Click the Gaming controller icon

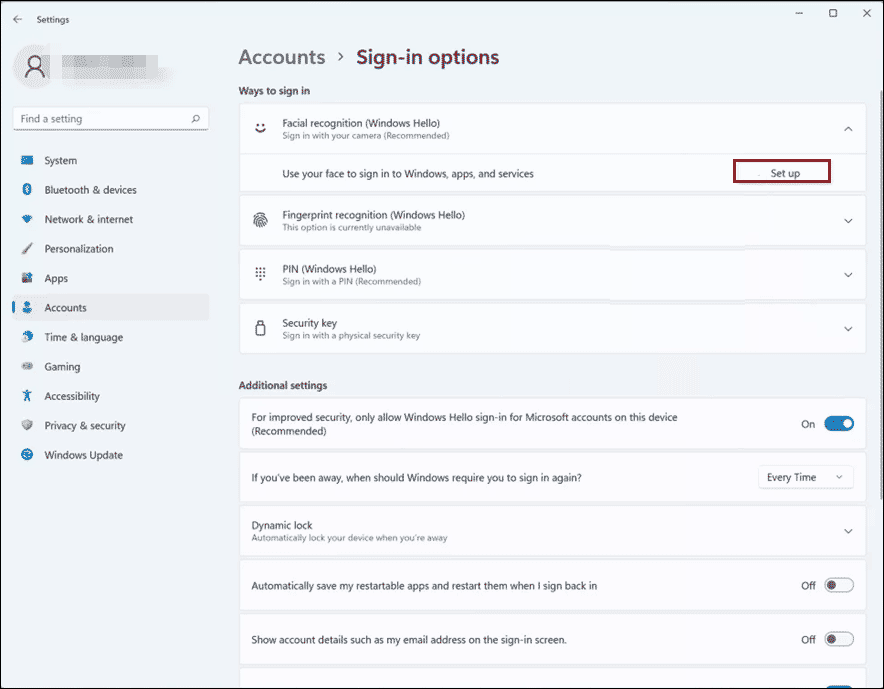pos(27,366)
